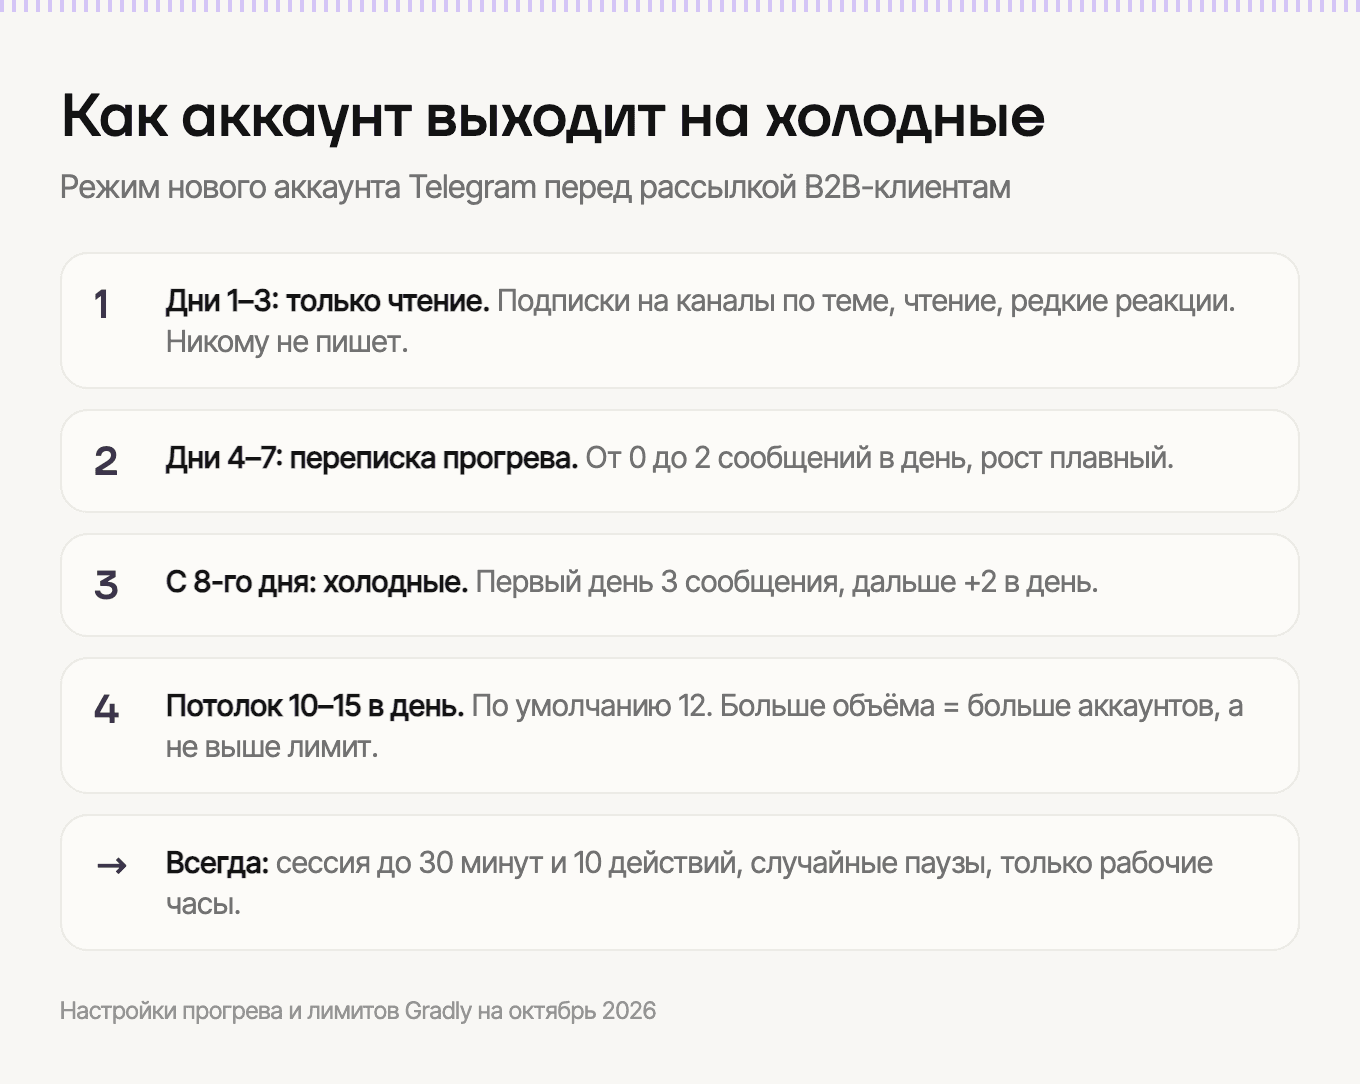Click bold text "Дни 4–7: переписка прогрева."

372,458
